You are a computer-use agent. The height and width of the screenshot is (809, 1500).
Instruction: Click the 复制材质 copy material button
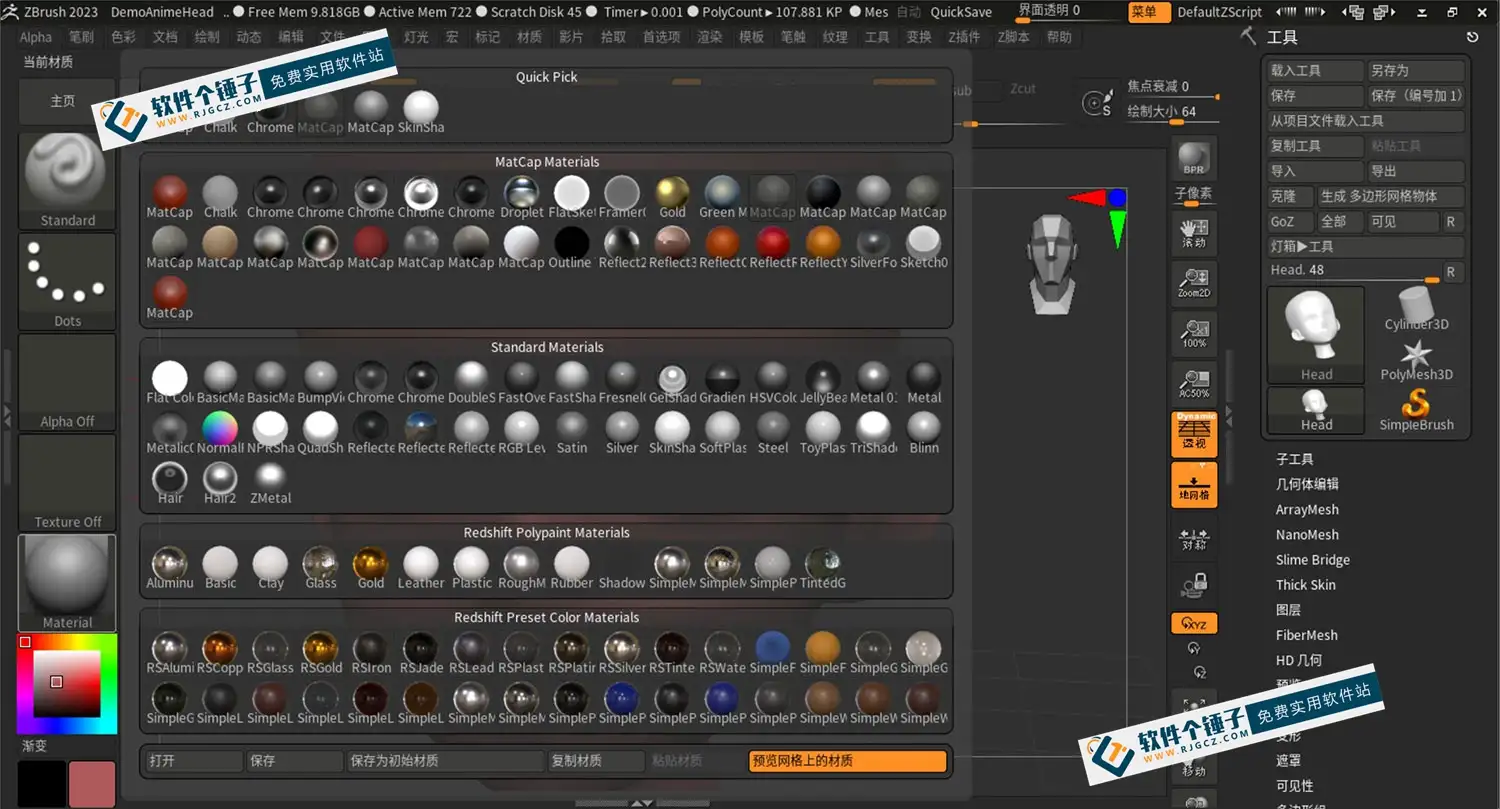(596, 761)
